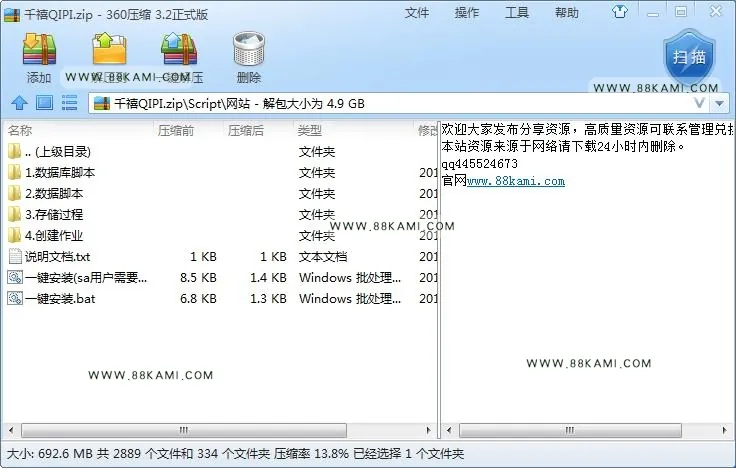Expand the address path history dropdown

pos(699,103)
